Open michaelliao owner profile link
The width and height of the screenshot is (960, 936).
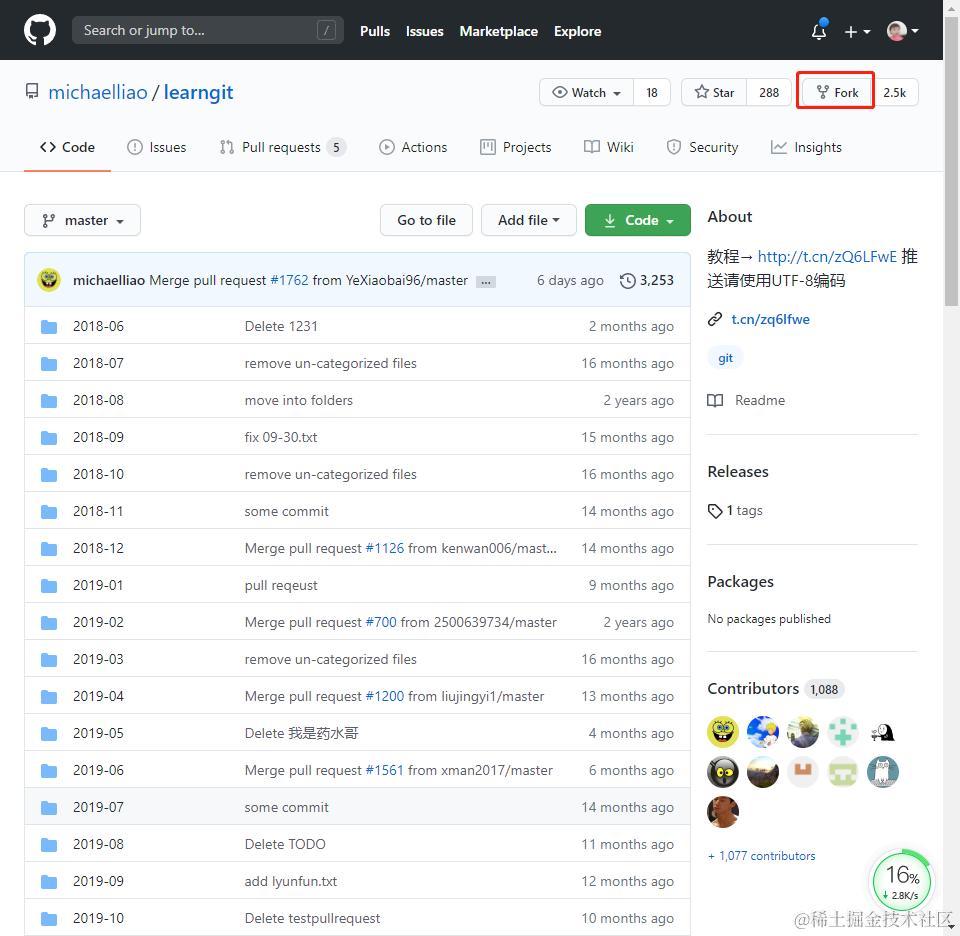(x=98, y=92)
